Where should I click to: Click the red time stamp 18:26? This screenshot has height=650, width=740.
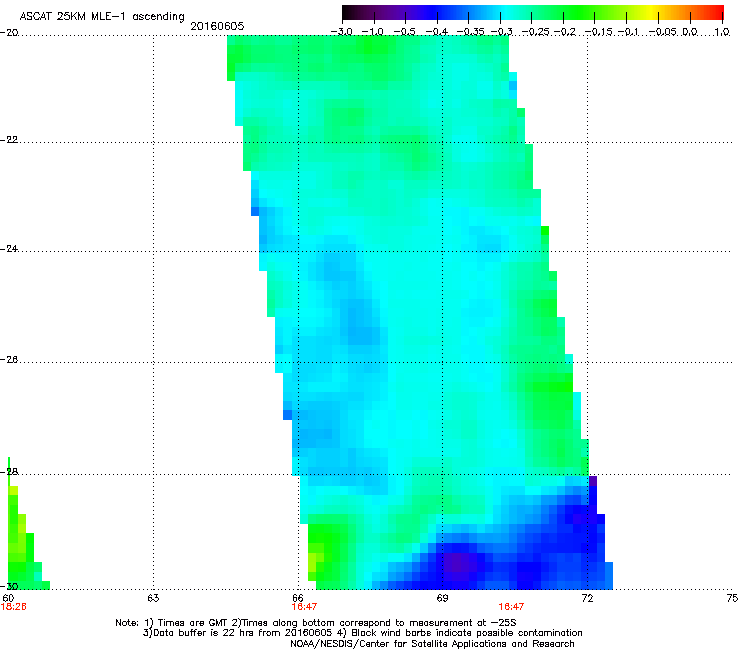click(x=14, y=607)
